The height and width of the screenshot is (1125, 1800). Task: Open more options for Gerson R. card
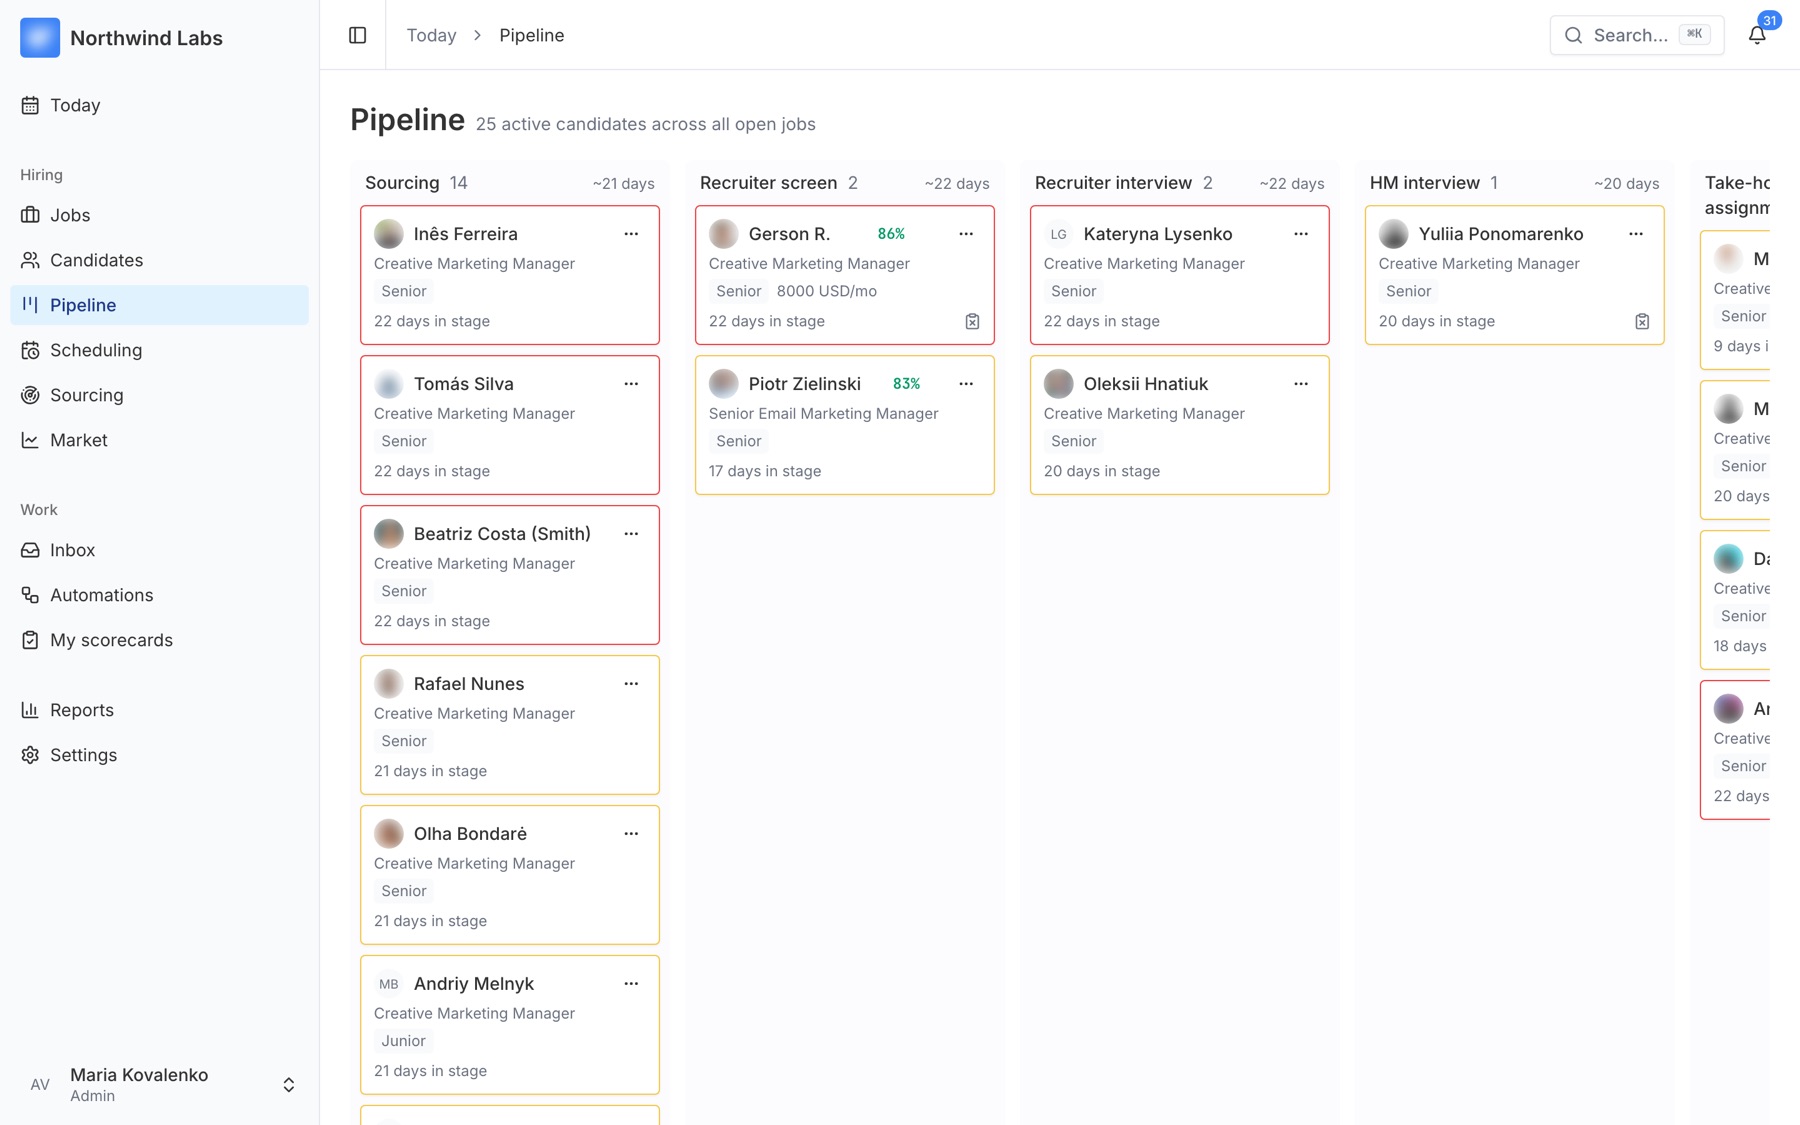(966, 234)
